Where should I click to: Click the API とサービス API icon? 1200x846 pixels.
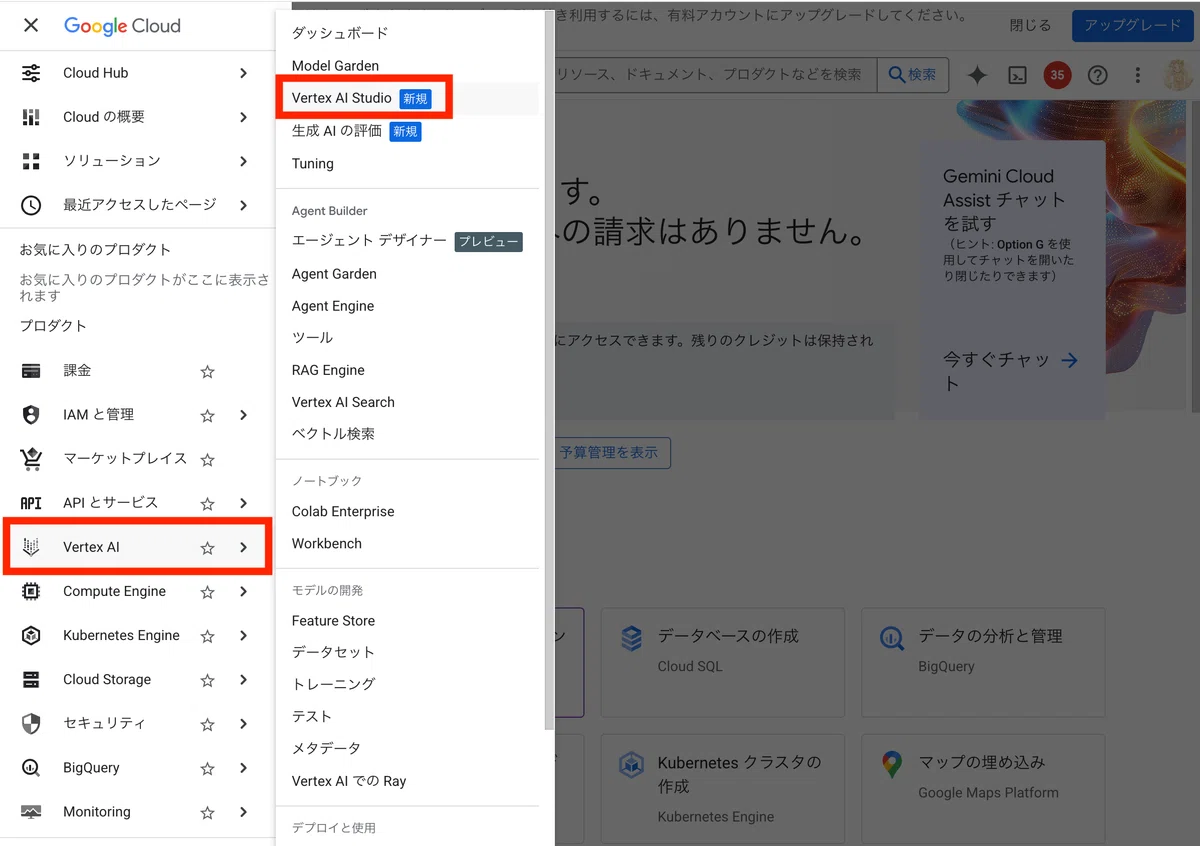pyautogui.click(x=31, y=503)
